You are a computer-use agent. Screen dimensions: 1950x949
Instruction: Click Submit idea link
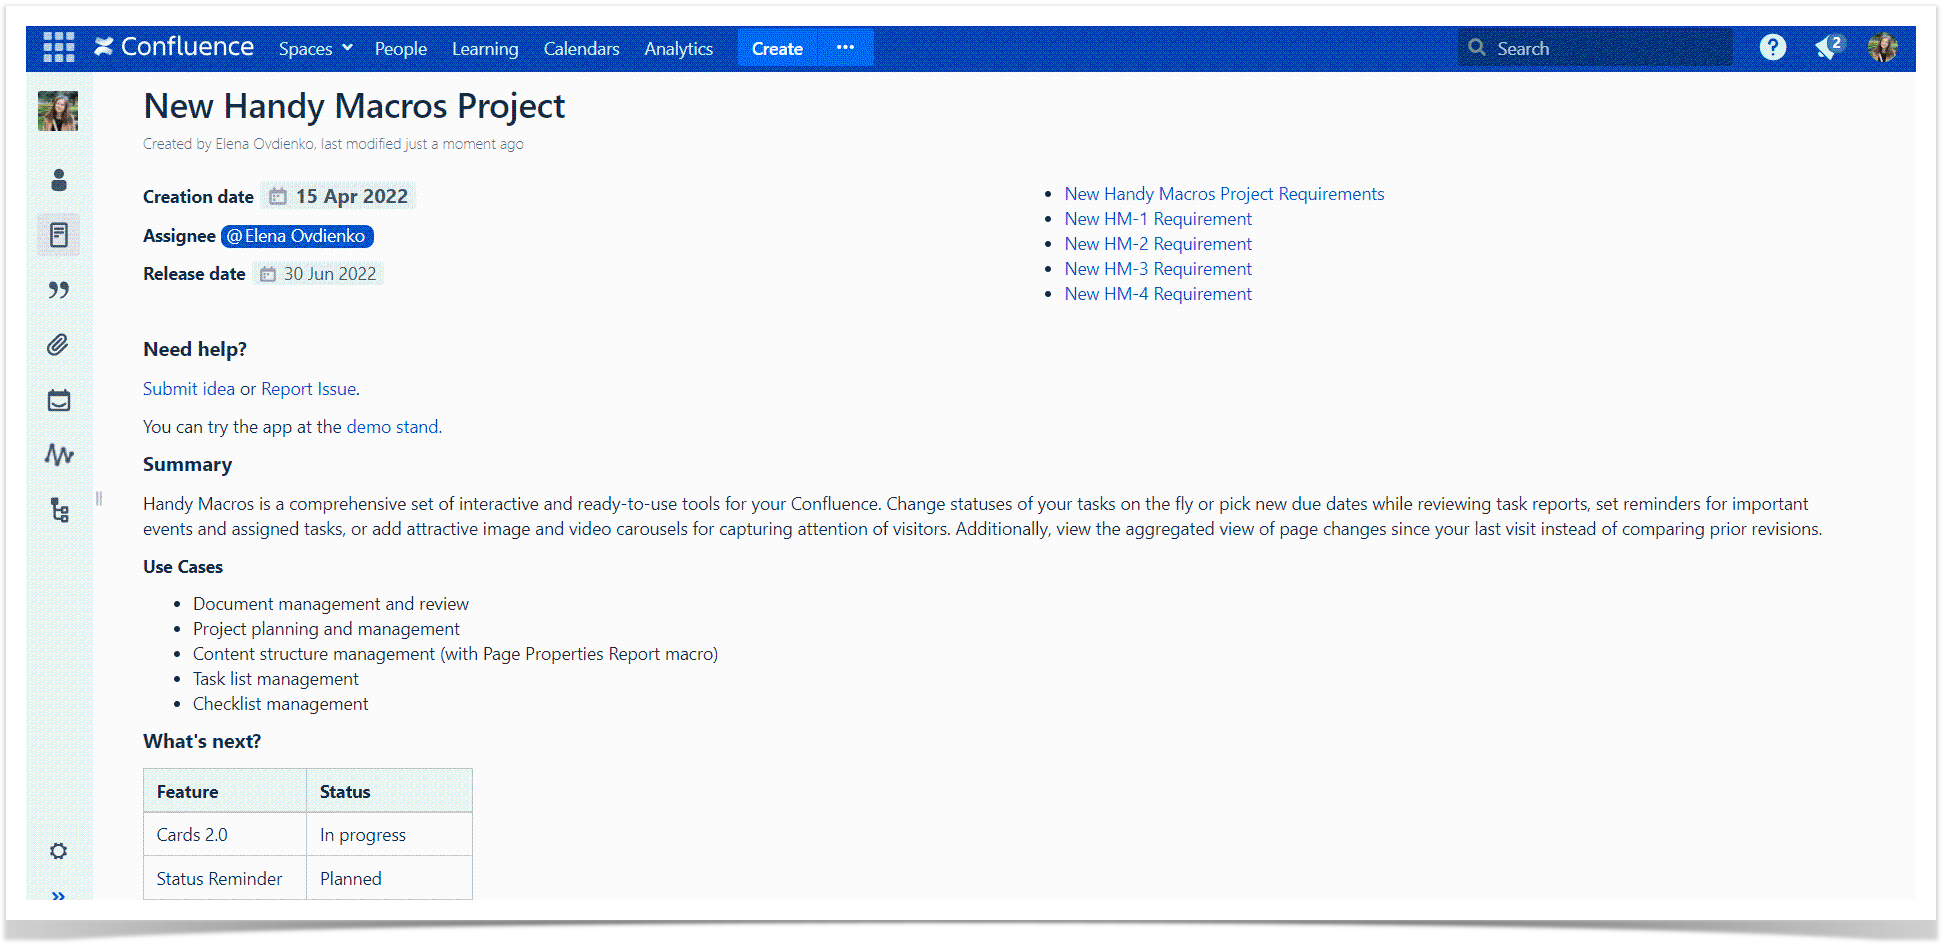click(189, 389)
